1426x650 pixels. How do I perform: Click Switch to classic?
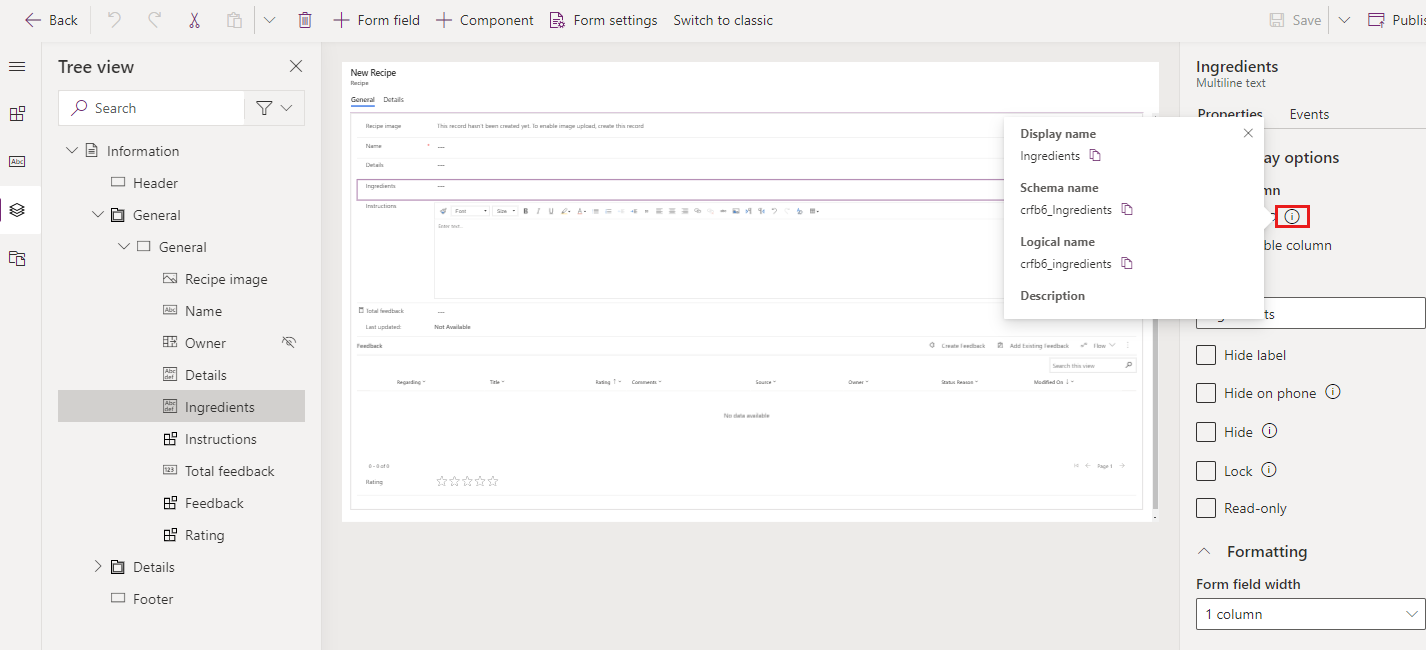coord(723,20)
